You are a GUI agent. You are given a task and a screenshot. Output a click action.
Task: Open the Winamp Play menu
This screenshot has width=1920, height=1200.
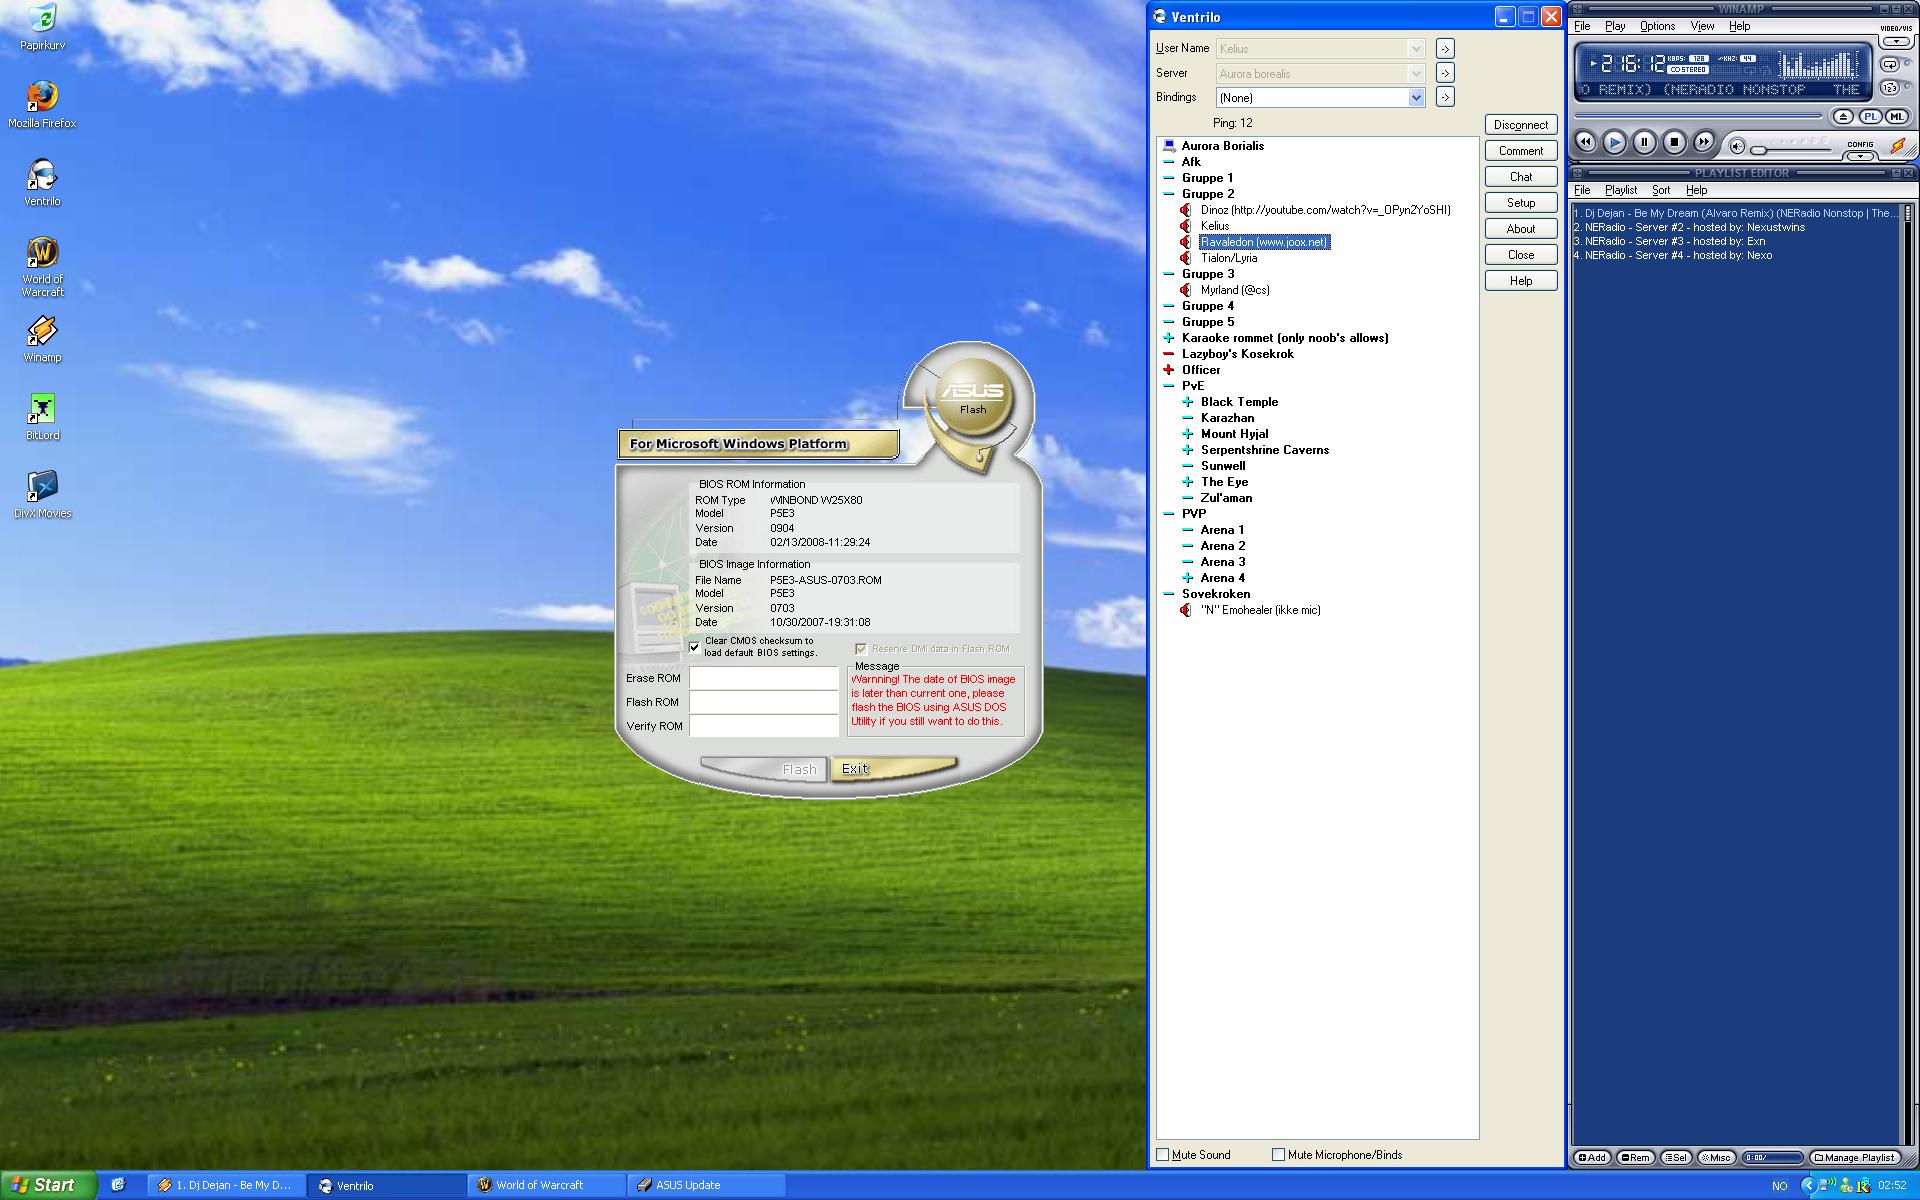point(1615,26)
